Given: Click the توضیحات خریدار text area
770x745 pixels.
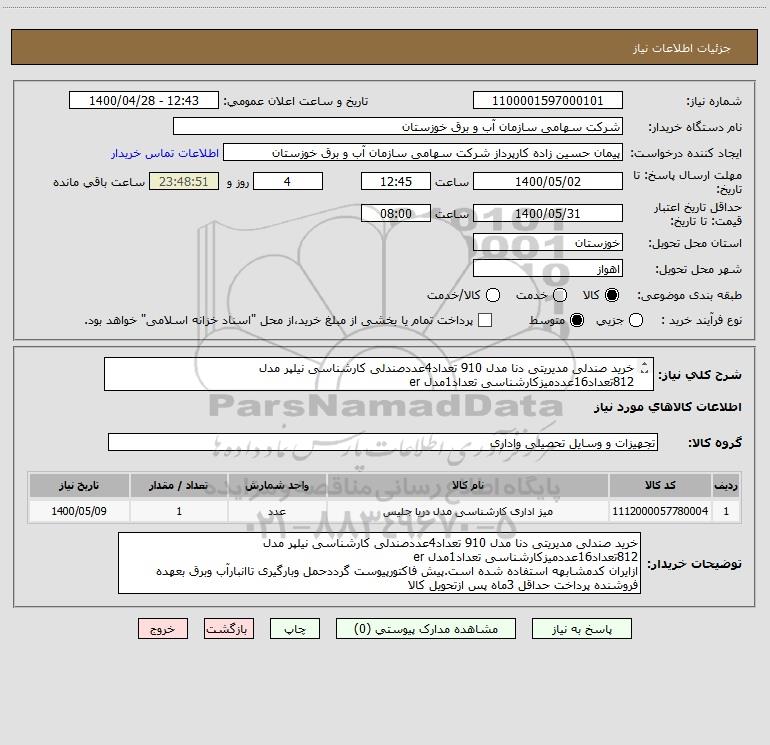Looking at the screenshot, I should [380, 563].
